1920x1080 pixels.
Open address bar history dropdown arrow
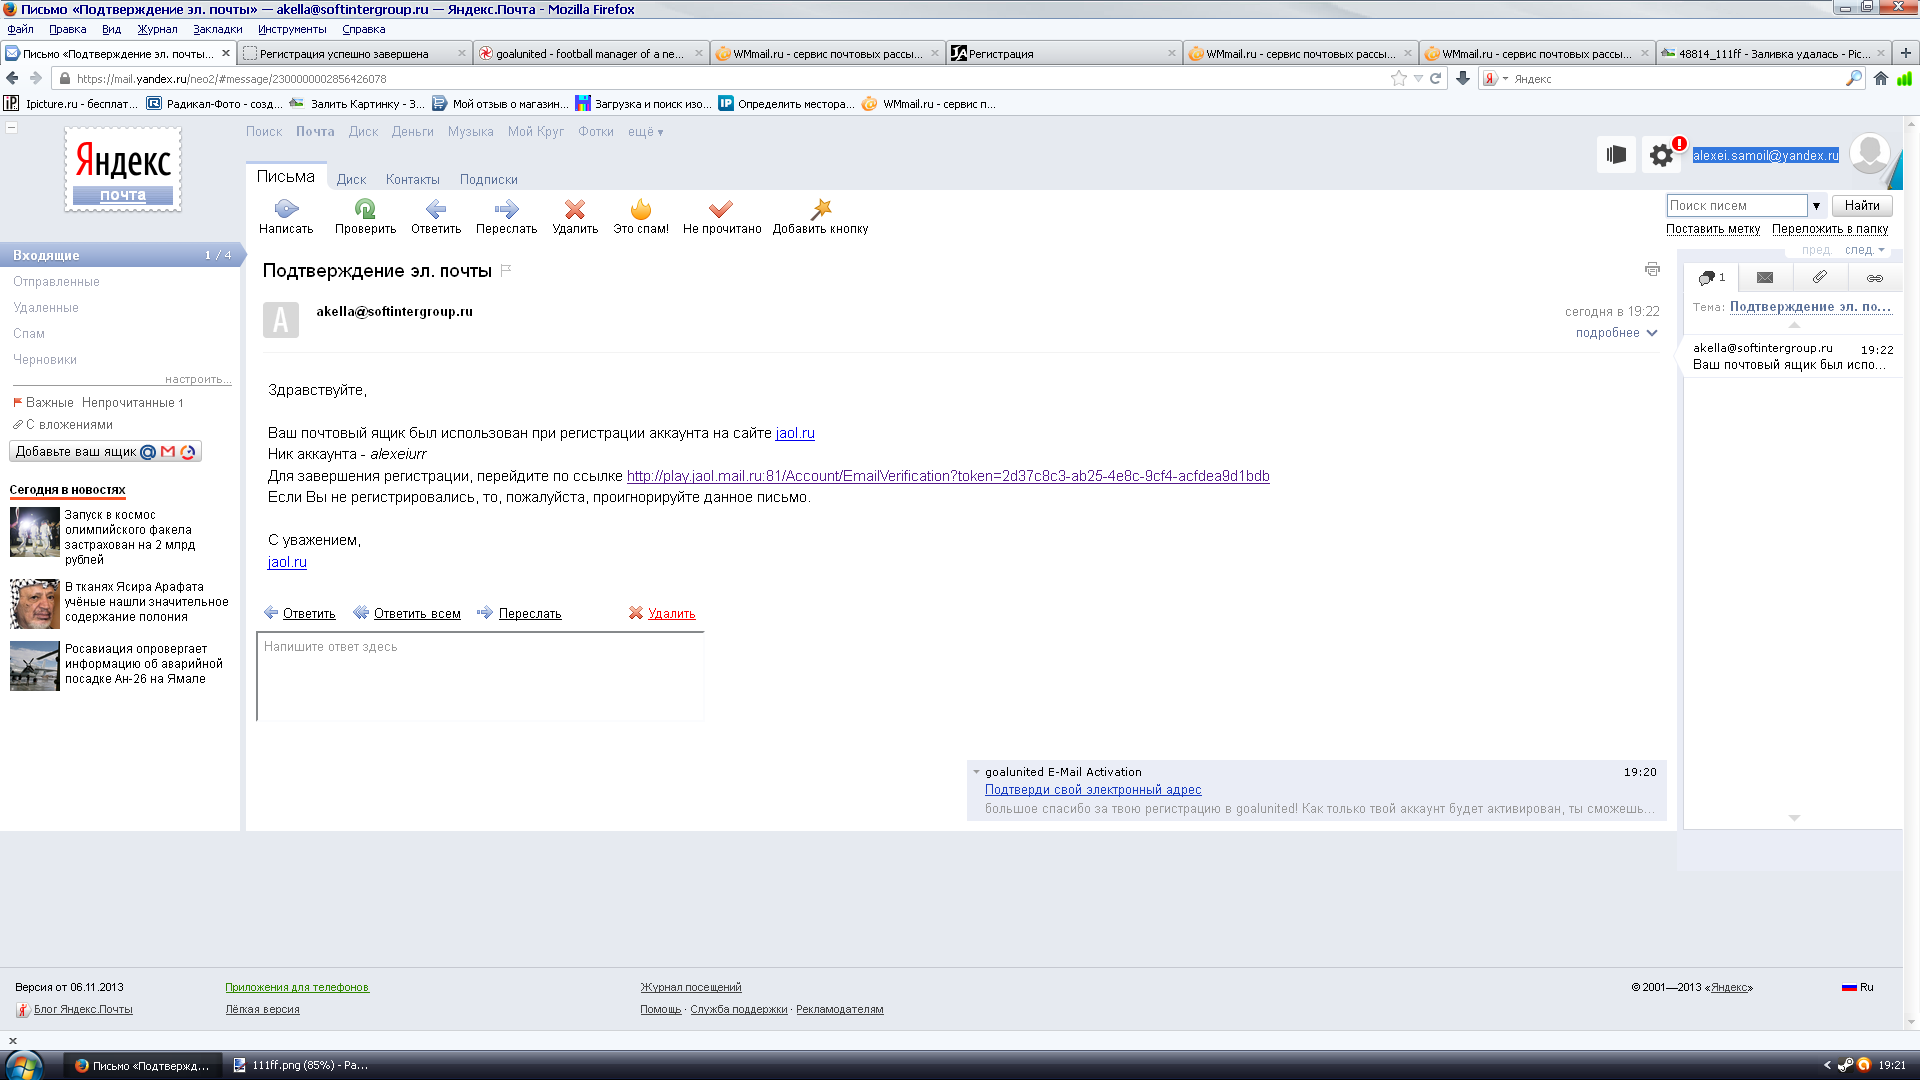pos(1418,78)
